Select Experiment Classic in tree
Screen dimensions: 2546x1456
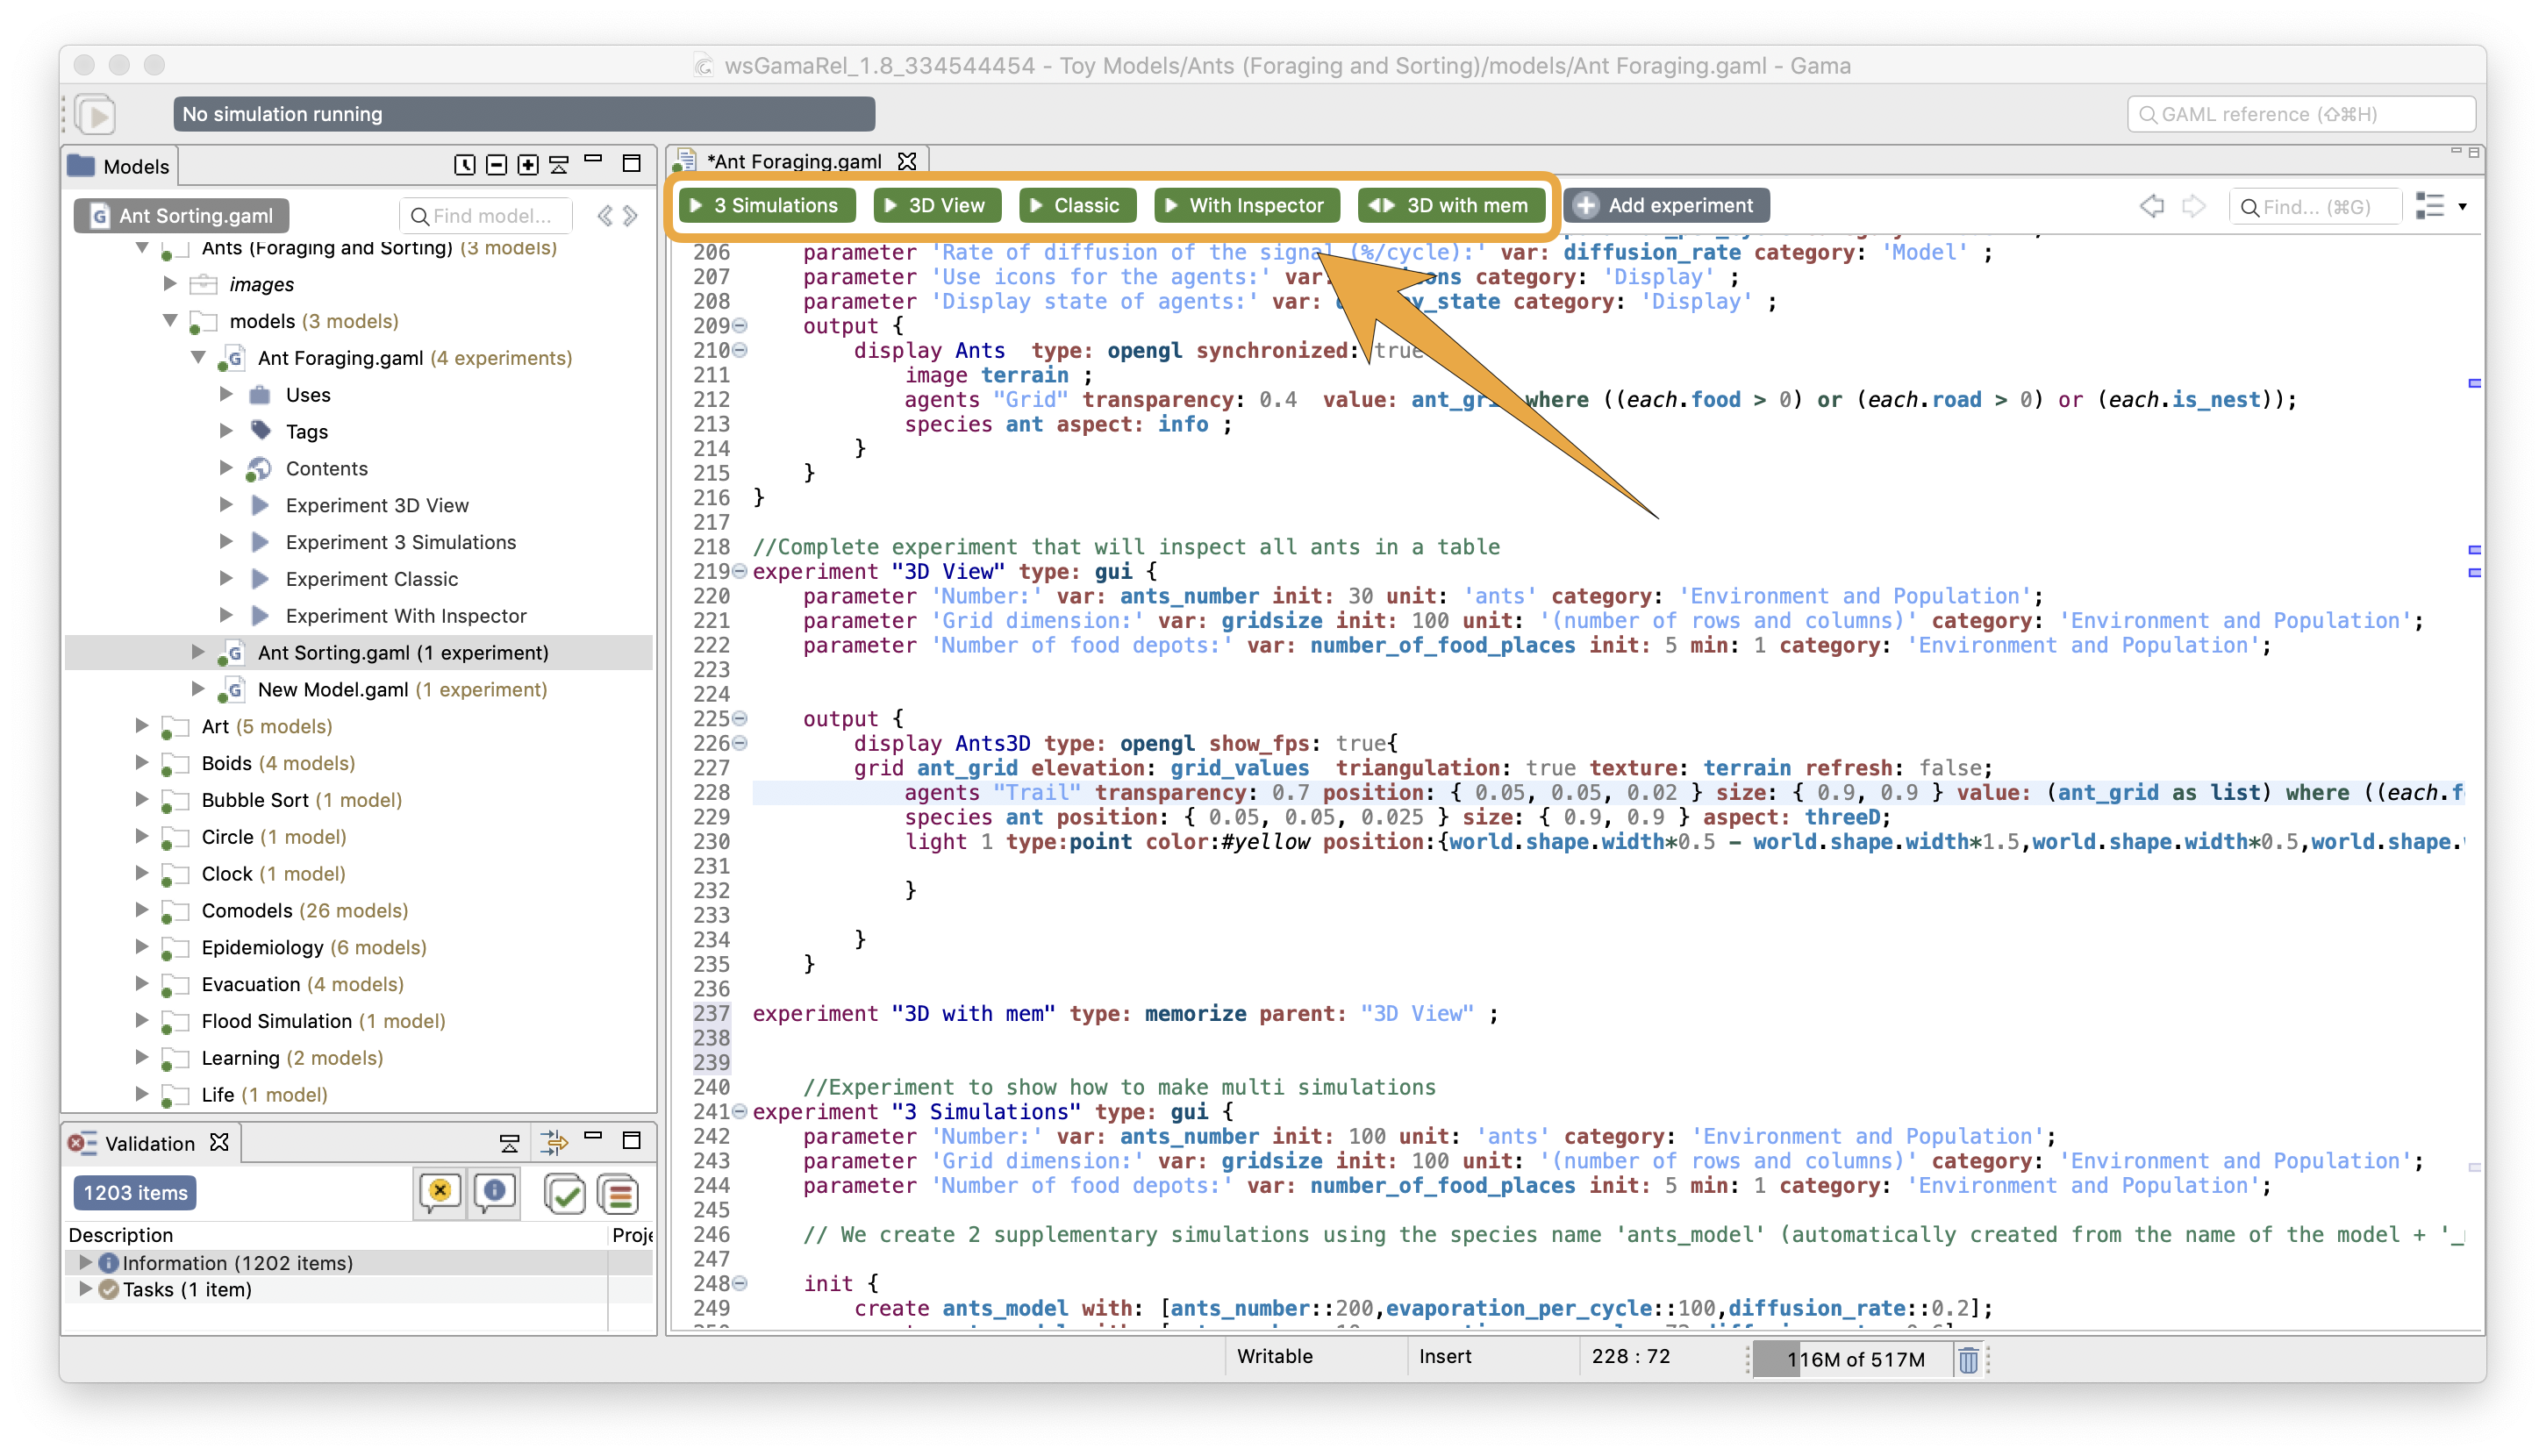point(372,578)
